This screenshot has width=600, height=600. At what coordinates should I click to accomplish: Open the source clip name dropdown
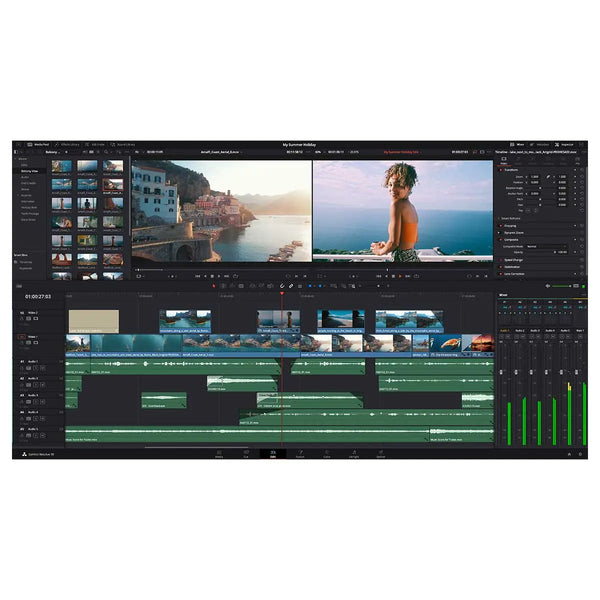pos(222,152)
